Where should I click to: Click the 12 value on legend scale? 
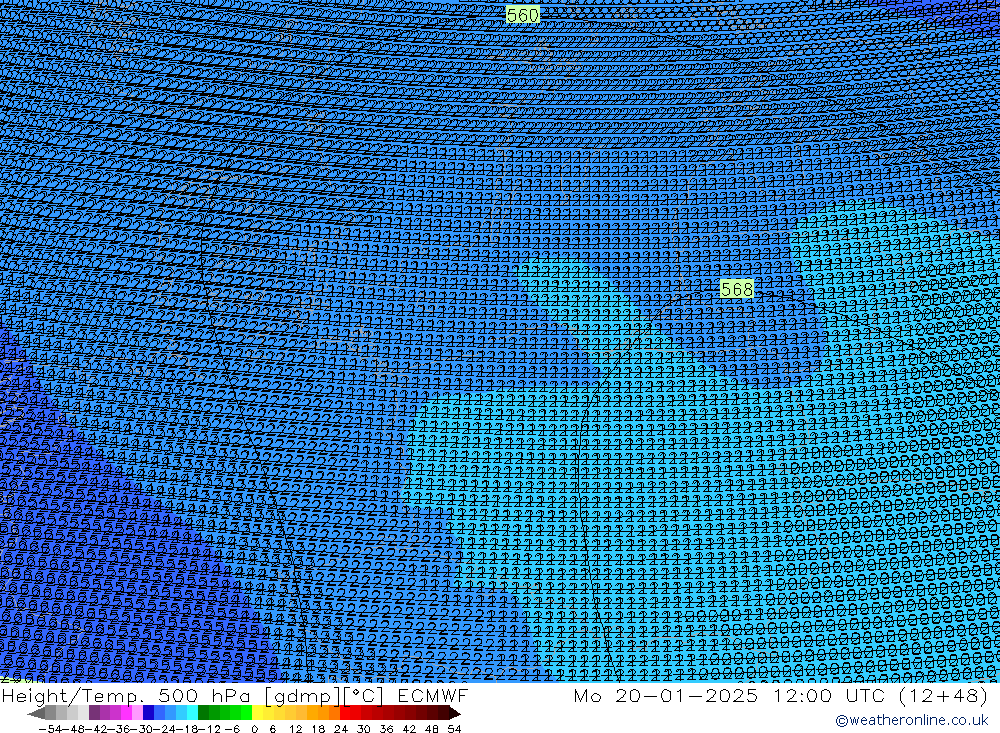coord(295,729)
